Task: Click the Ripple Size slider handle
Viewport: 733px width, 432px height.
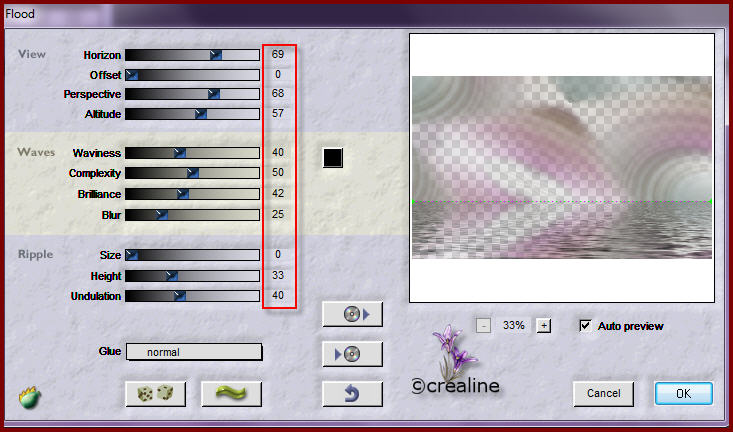Action: (132, 255)
